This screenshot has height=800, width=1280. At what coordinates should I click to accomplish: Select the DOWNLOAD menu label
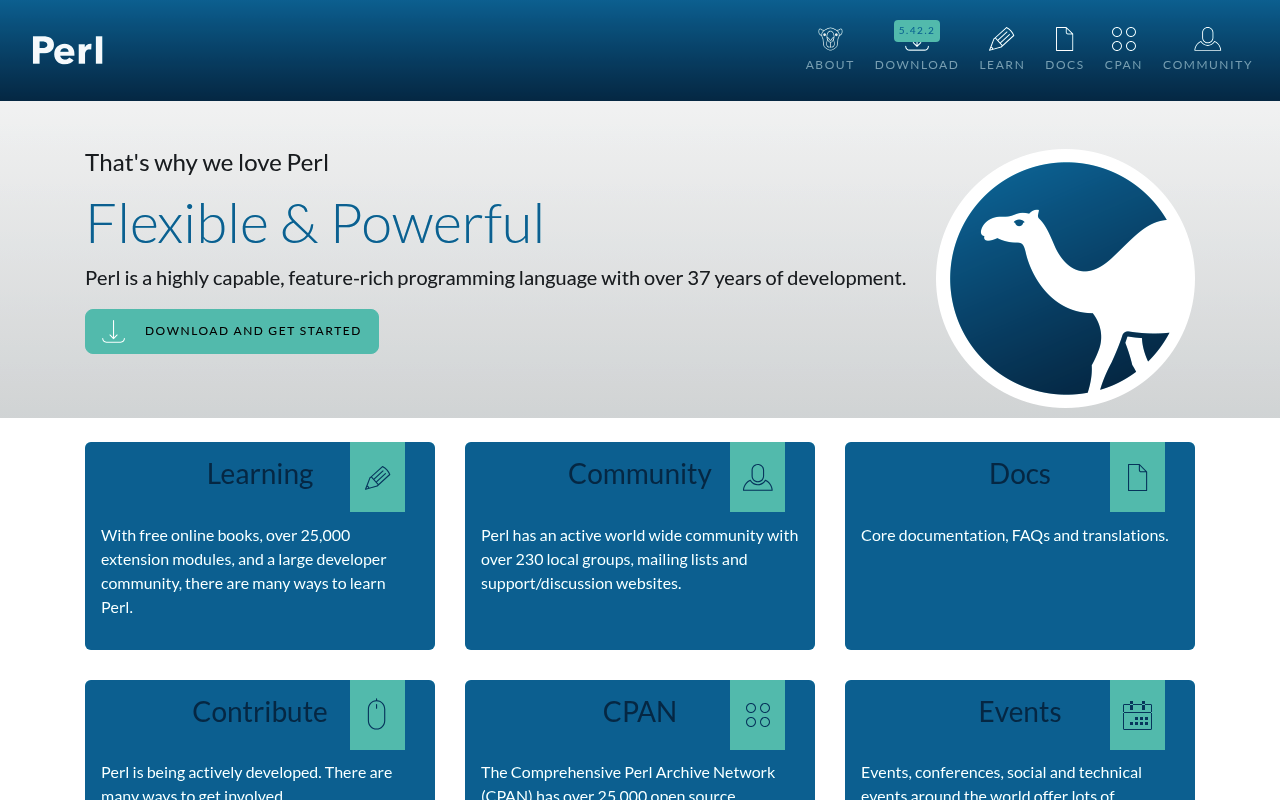(x=917, y=65)
